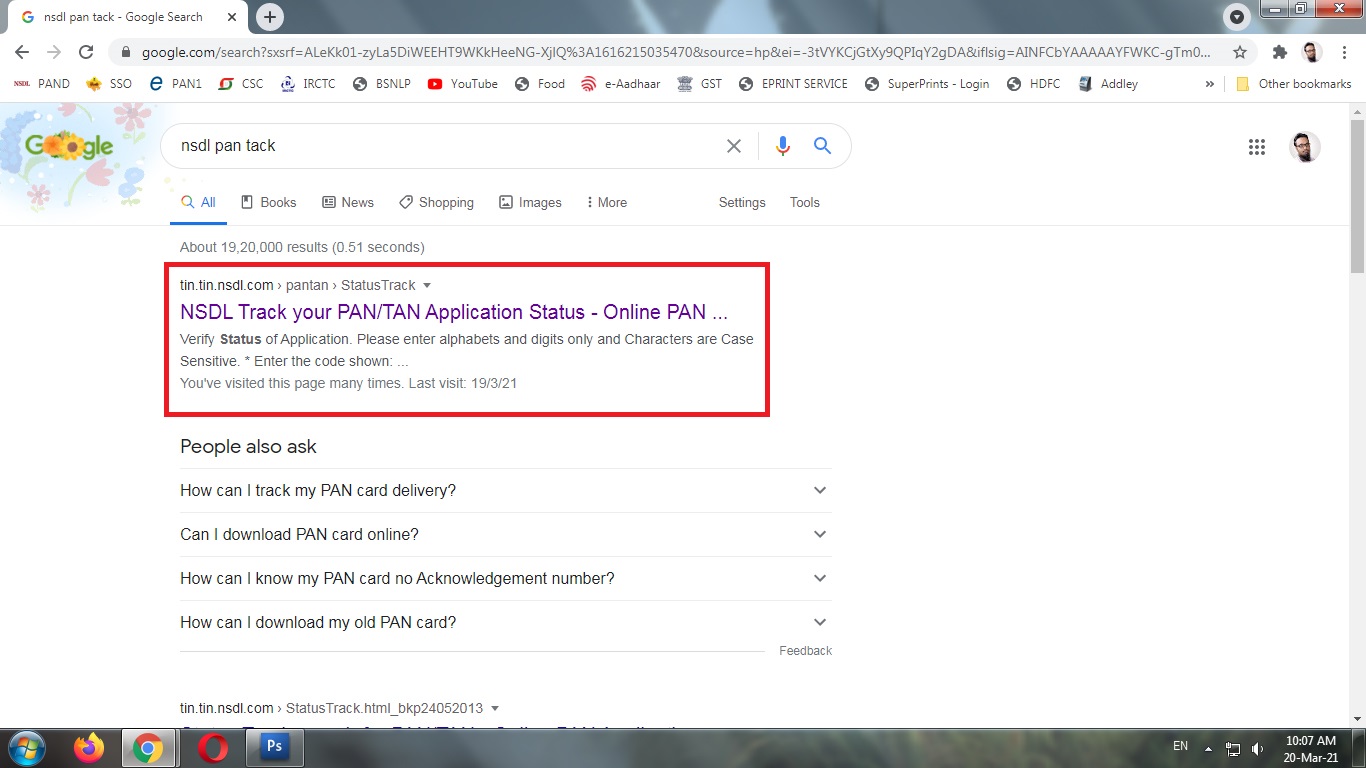1366x768 pixels.
Task: Select the All results tab
Action: 198,202
